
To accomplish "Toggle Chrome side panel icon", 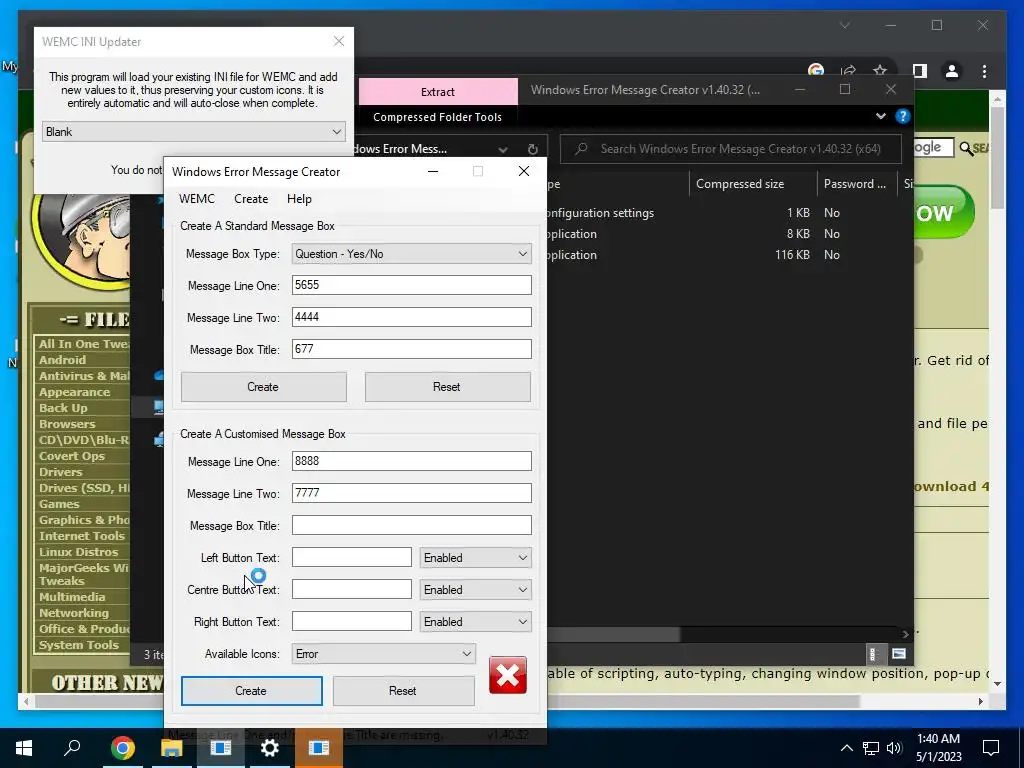I will pos(920,71).
